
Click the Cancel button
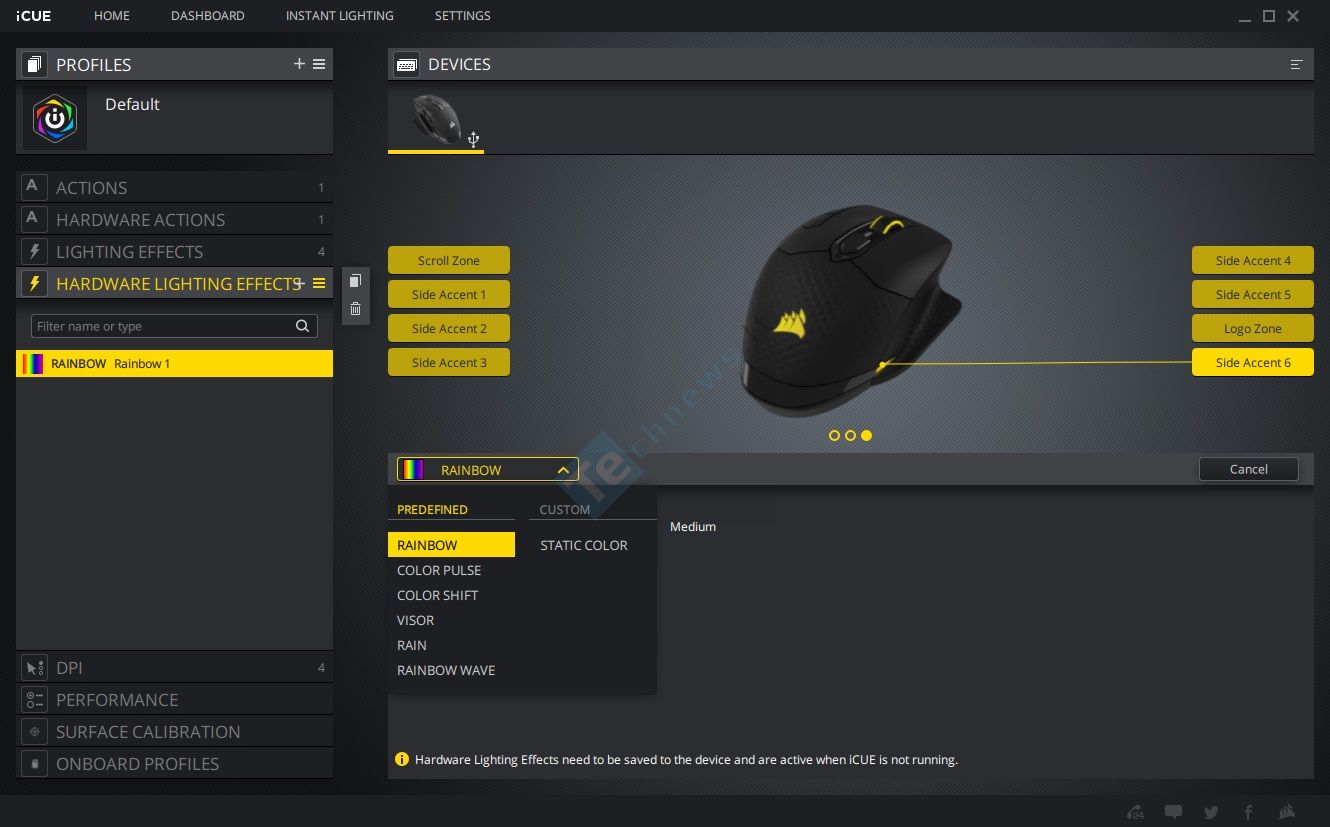click(x=1249, y=469)
